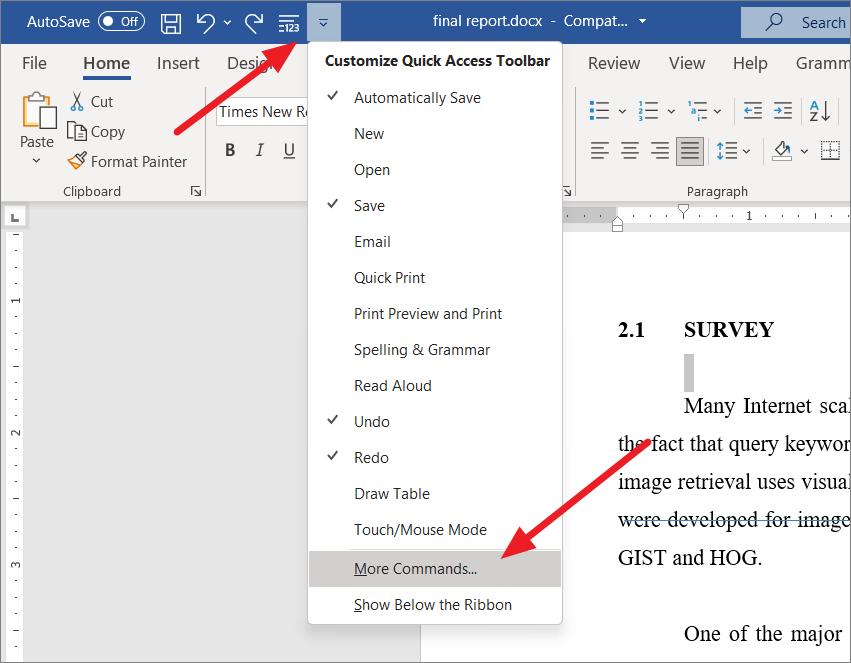Apply bold formatting with the B icon
851x663 pixels.
tap(230, 149)
